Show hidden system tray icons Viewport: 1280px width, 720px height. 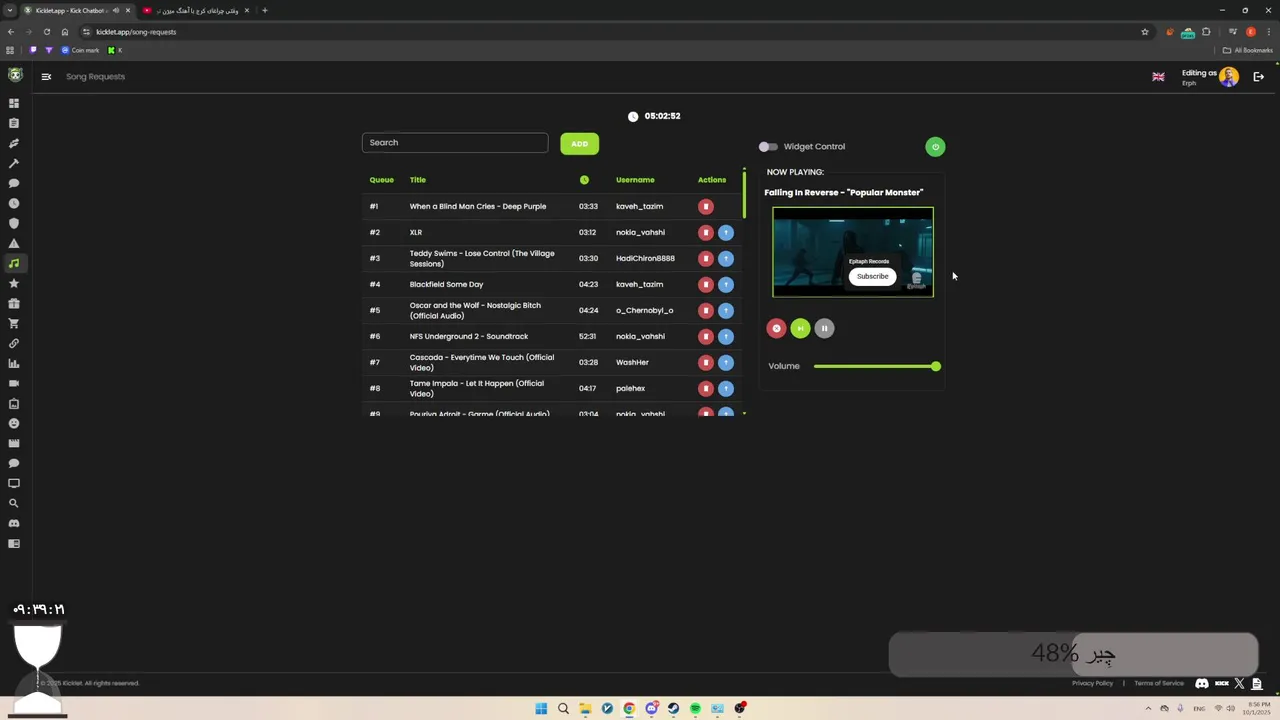[1148, 708]
